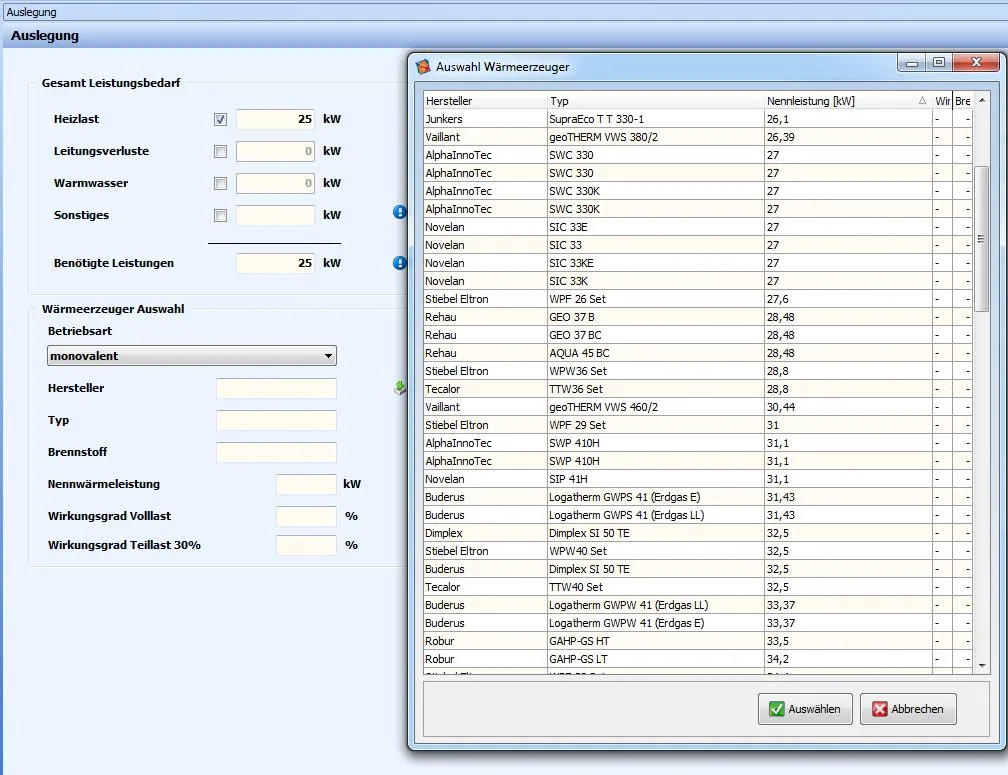Click the Warmwasser kW input field
Screen dimensions: 1008x775
(275, 183)
